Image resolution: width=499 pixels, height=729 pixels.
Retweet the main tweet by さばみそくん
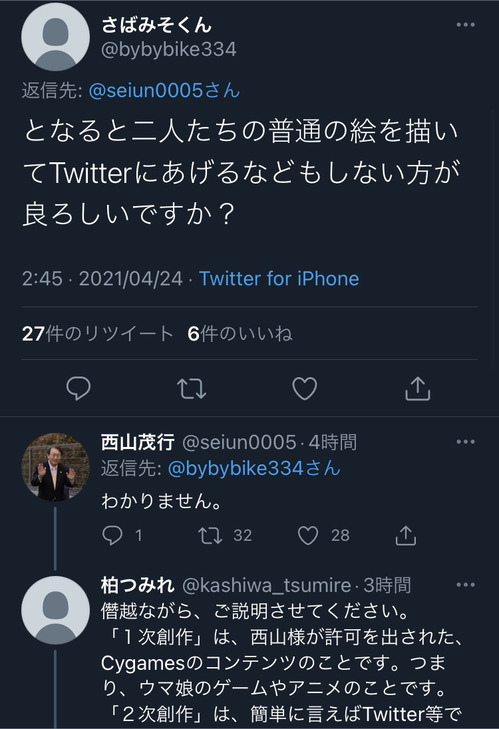192,389
